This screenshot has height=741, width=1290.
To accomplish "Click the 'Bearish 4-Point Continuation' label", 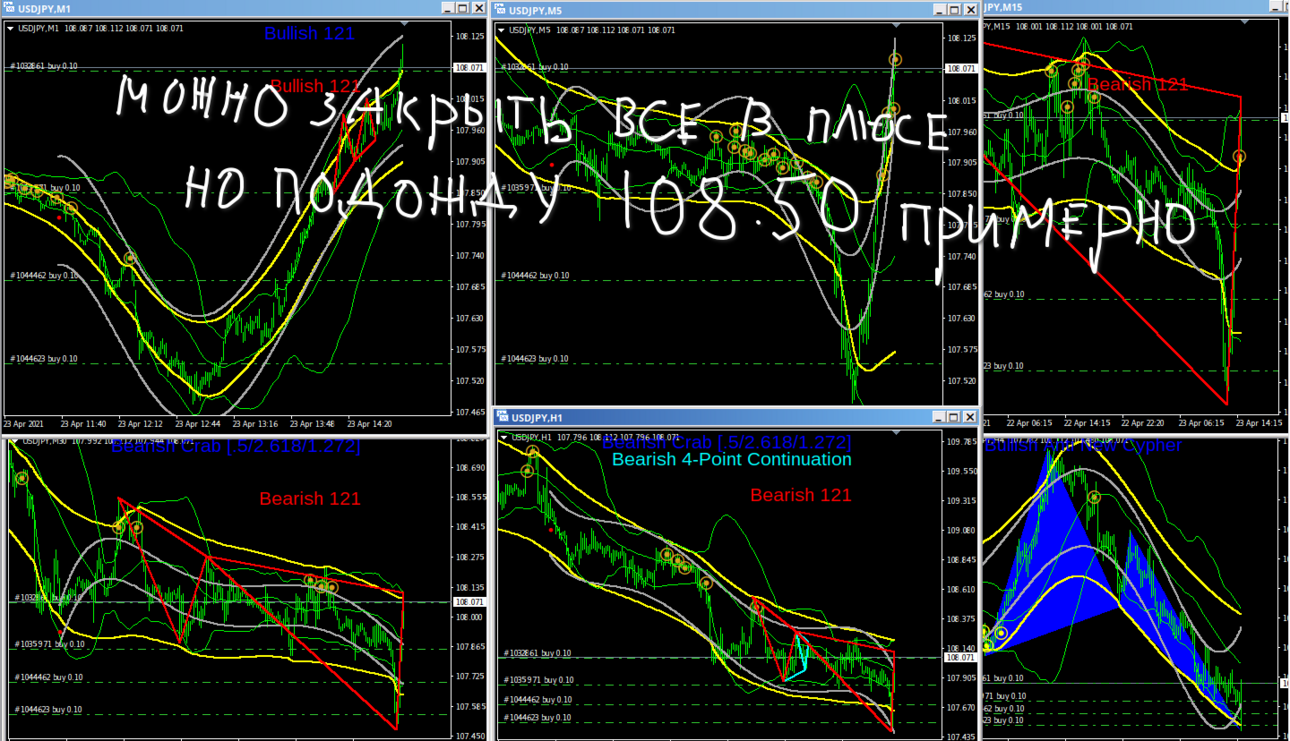I will tap(732, 460).
